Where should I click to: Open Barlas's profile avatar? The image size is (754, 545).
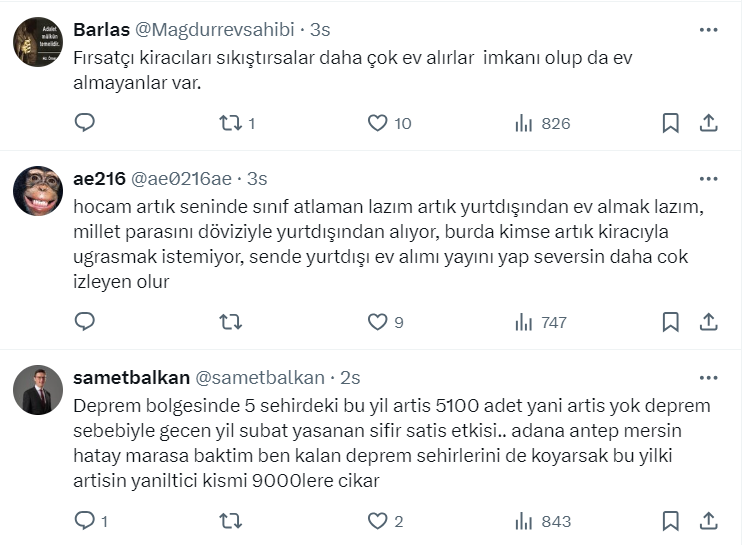(x=38, y=42)
